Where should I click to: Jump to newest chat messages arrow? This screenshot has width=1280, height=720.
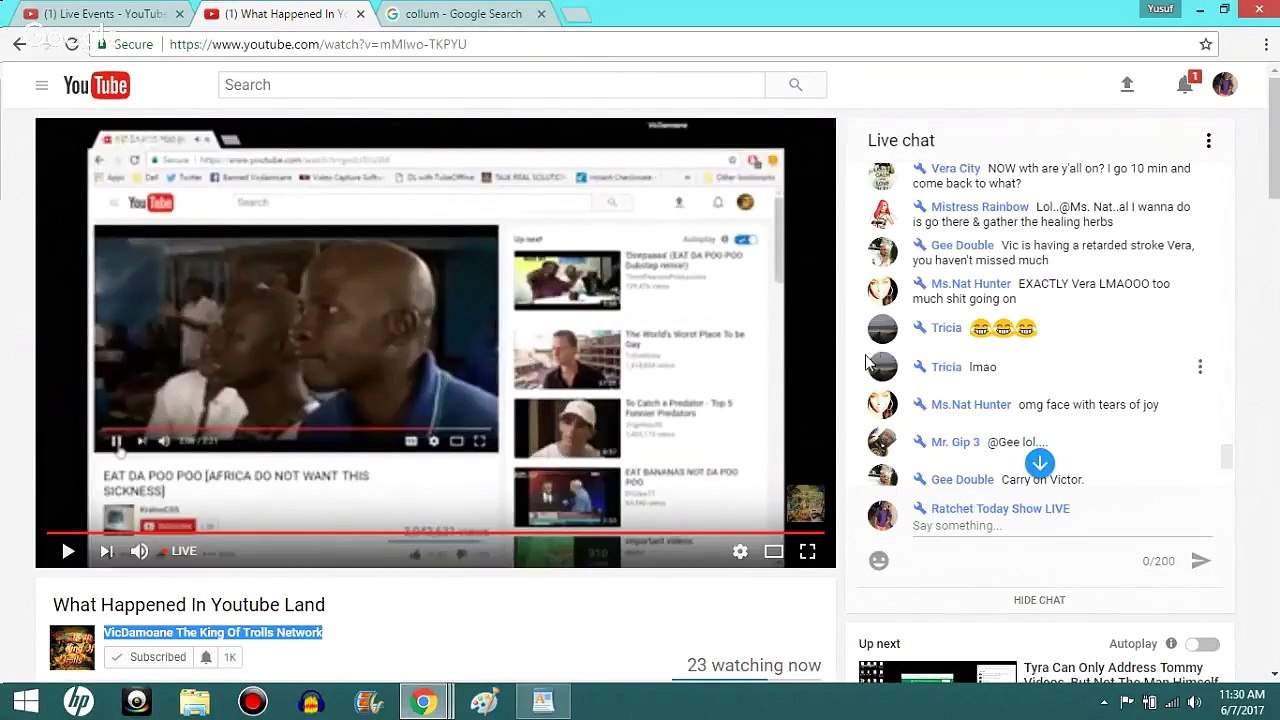click(1040, 463)
